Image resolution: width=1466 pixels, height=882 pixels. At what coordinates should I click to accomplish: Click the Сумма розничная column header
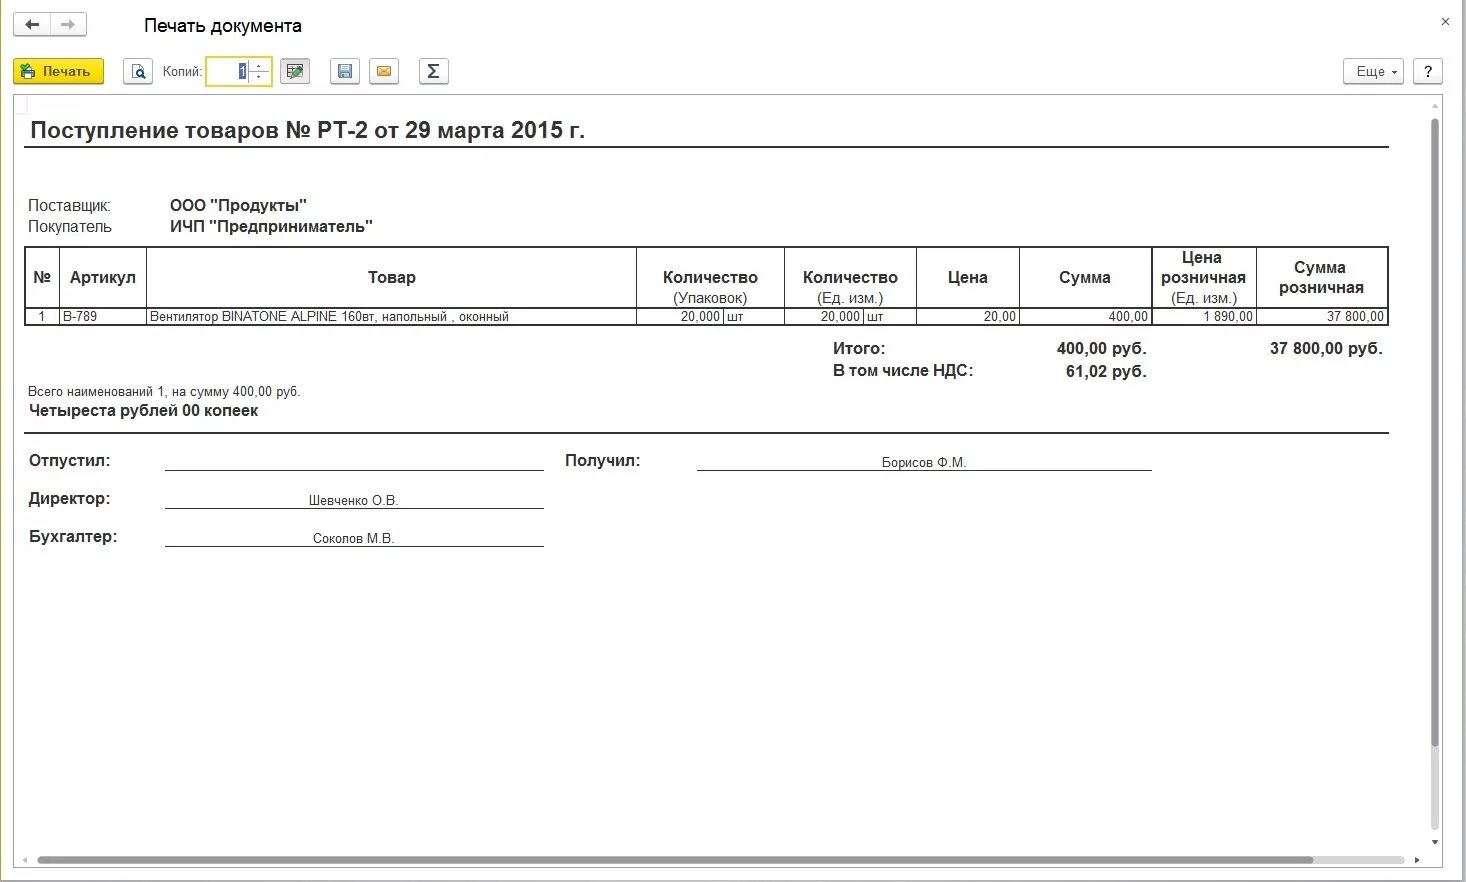coord(1321,277)
